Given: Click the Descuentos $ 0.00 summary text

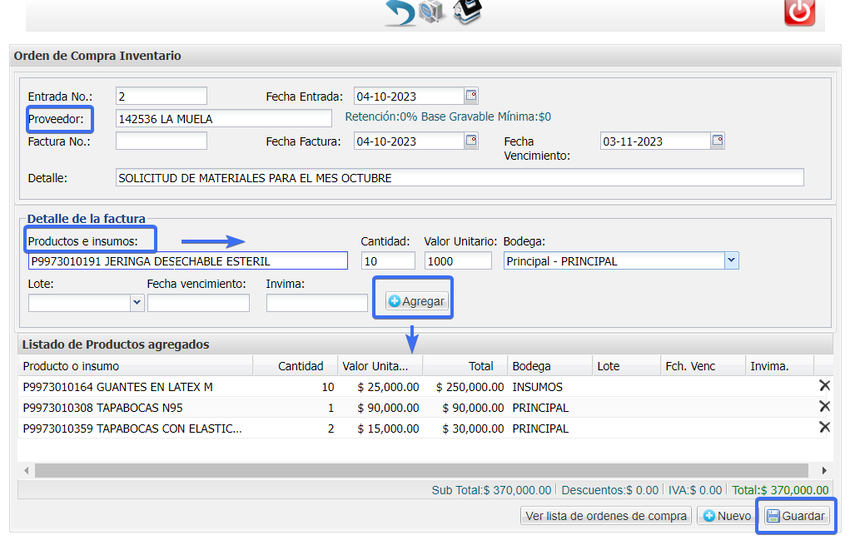Looking at the screenshot, I should [x=610, y=490].
